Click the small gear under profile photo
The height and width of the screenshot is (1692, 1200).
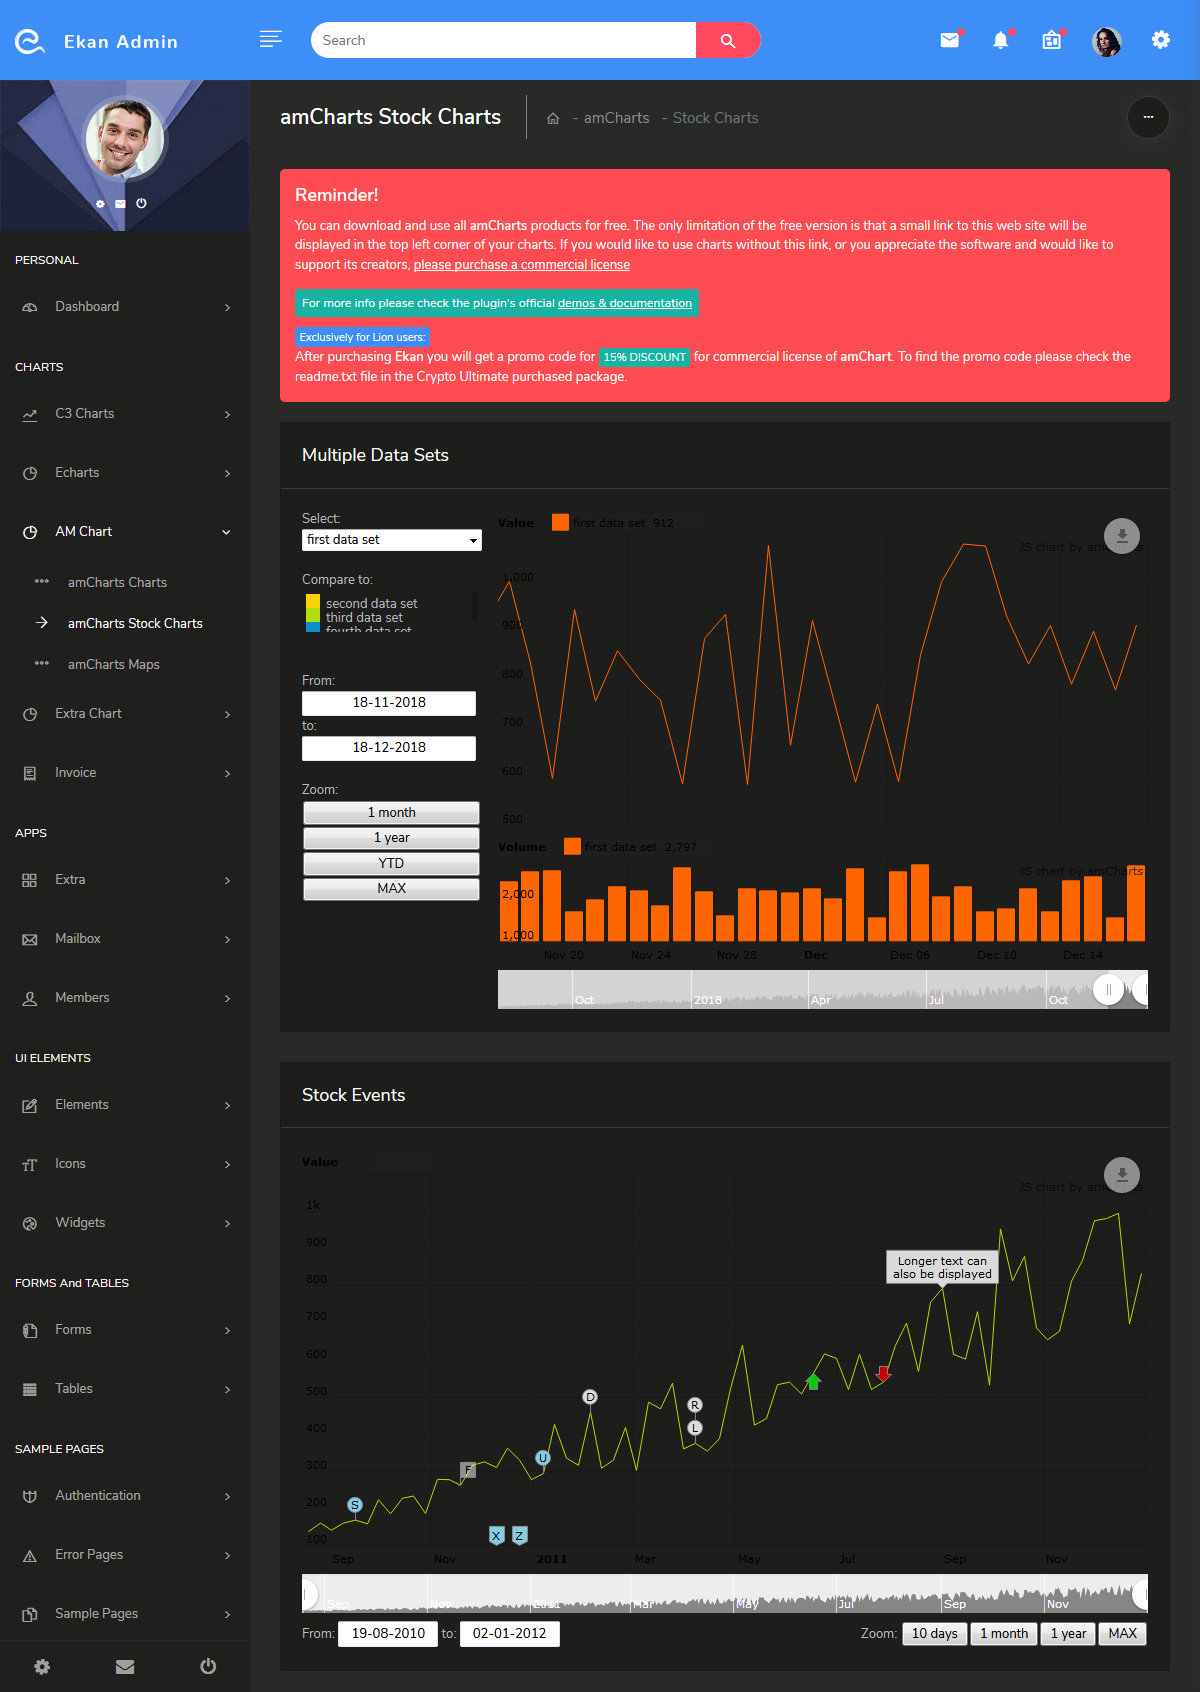[x=100, y=203]
